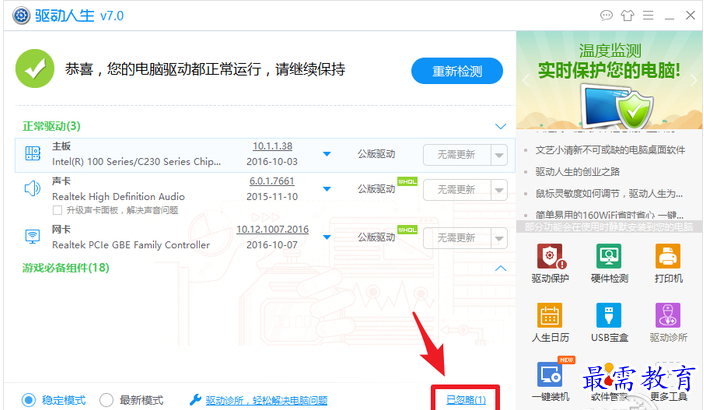
Task: Click 无需更新 button for 声卡
Action: click(x=457, y=190)
